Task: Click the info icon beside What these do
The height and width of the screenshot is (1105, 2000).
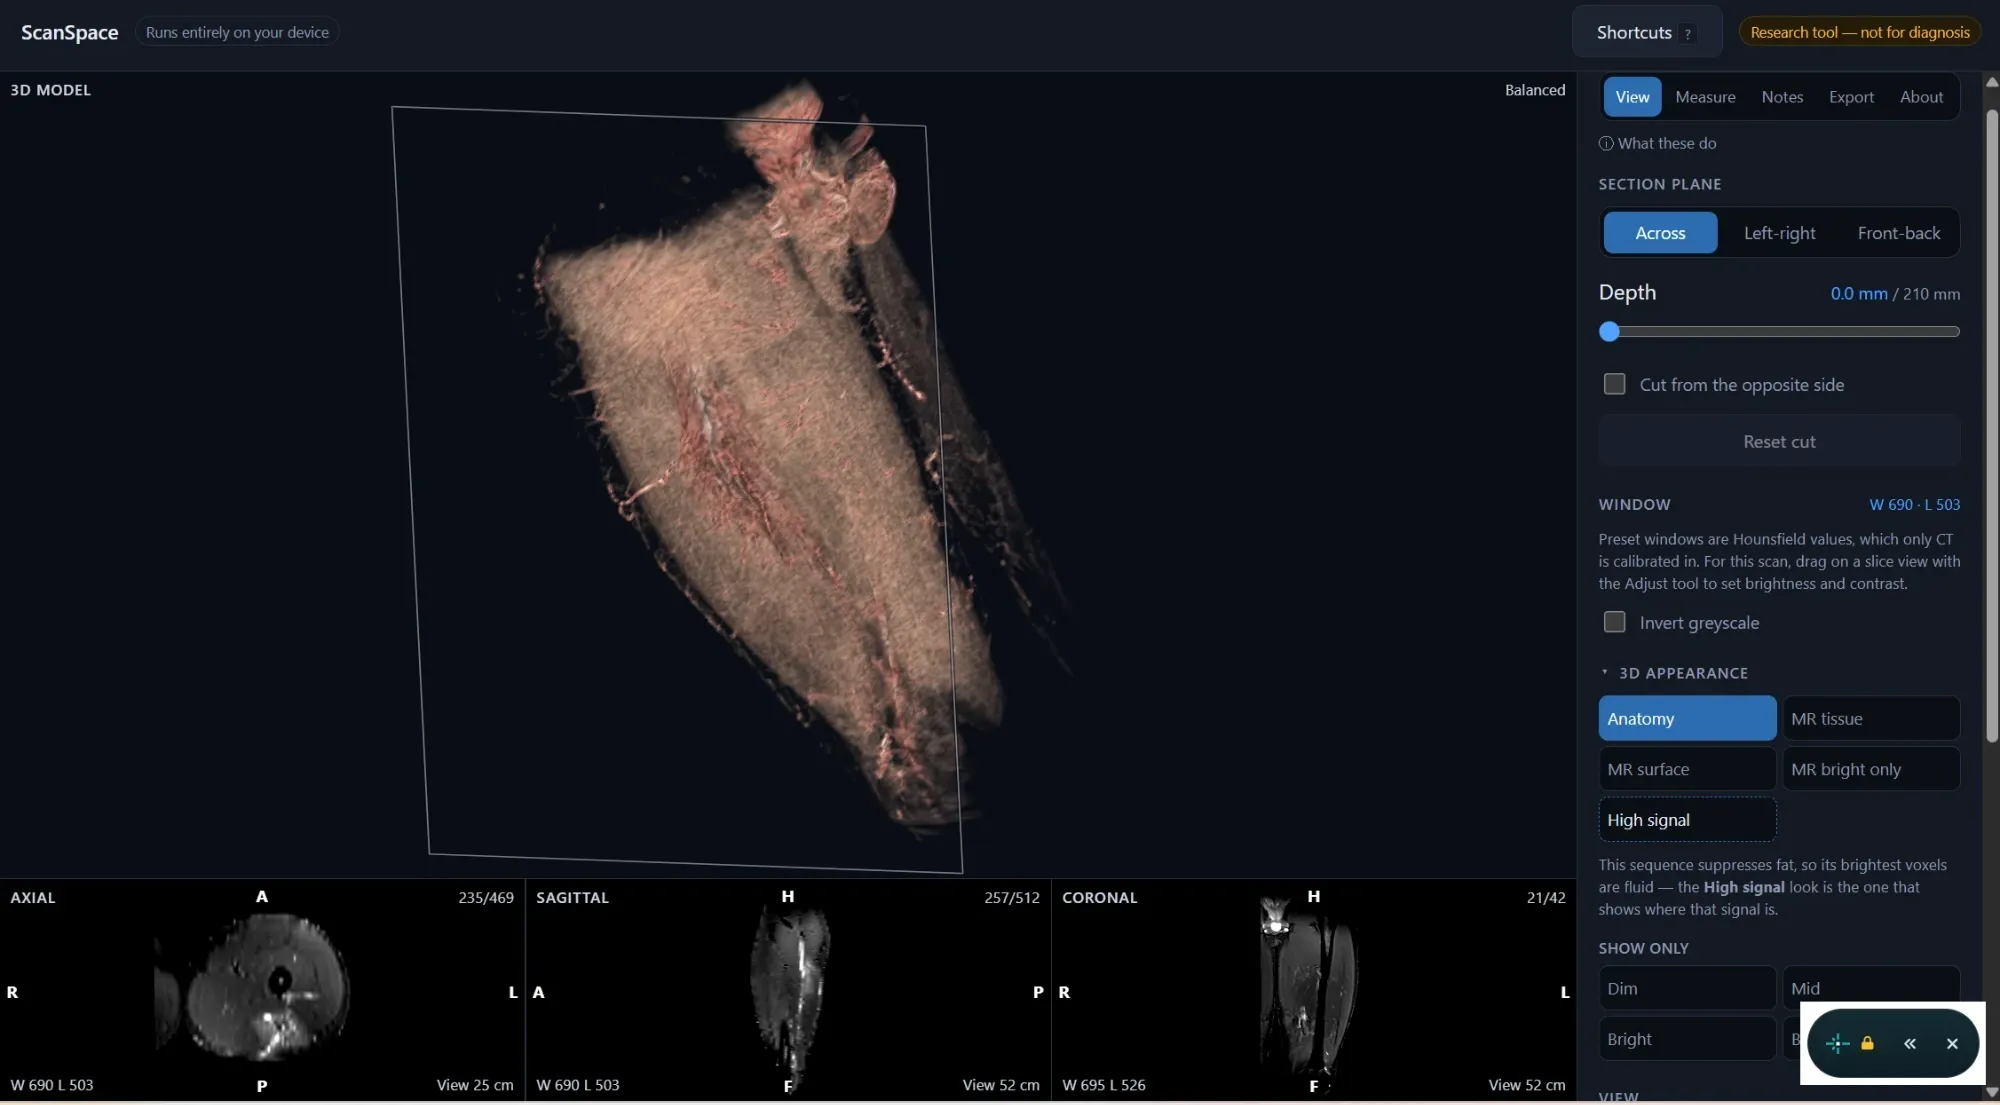Action: [x=1606, y=143]
